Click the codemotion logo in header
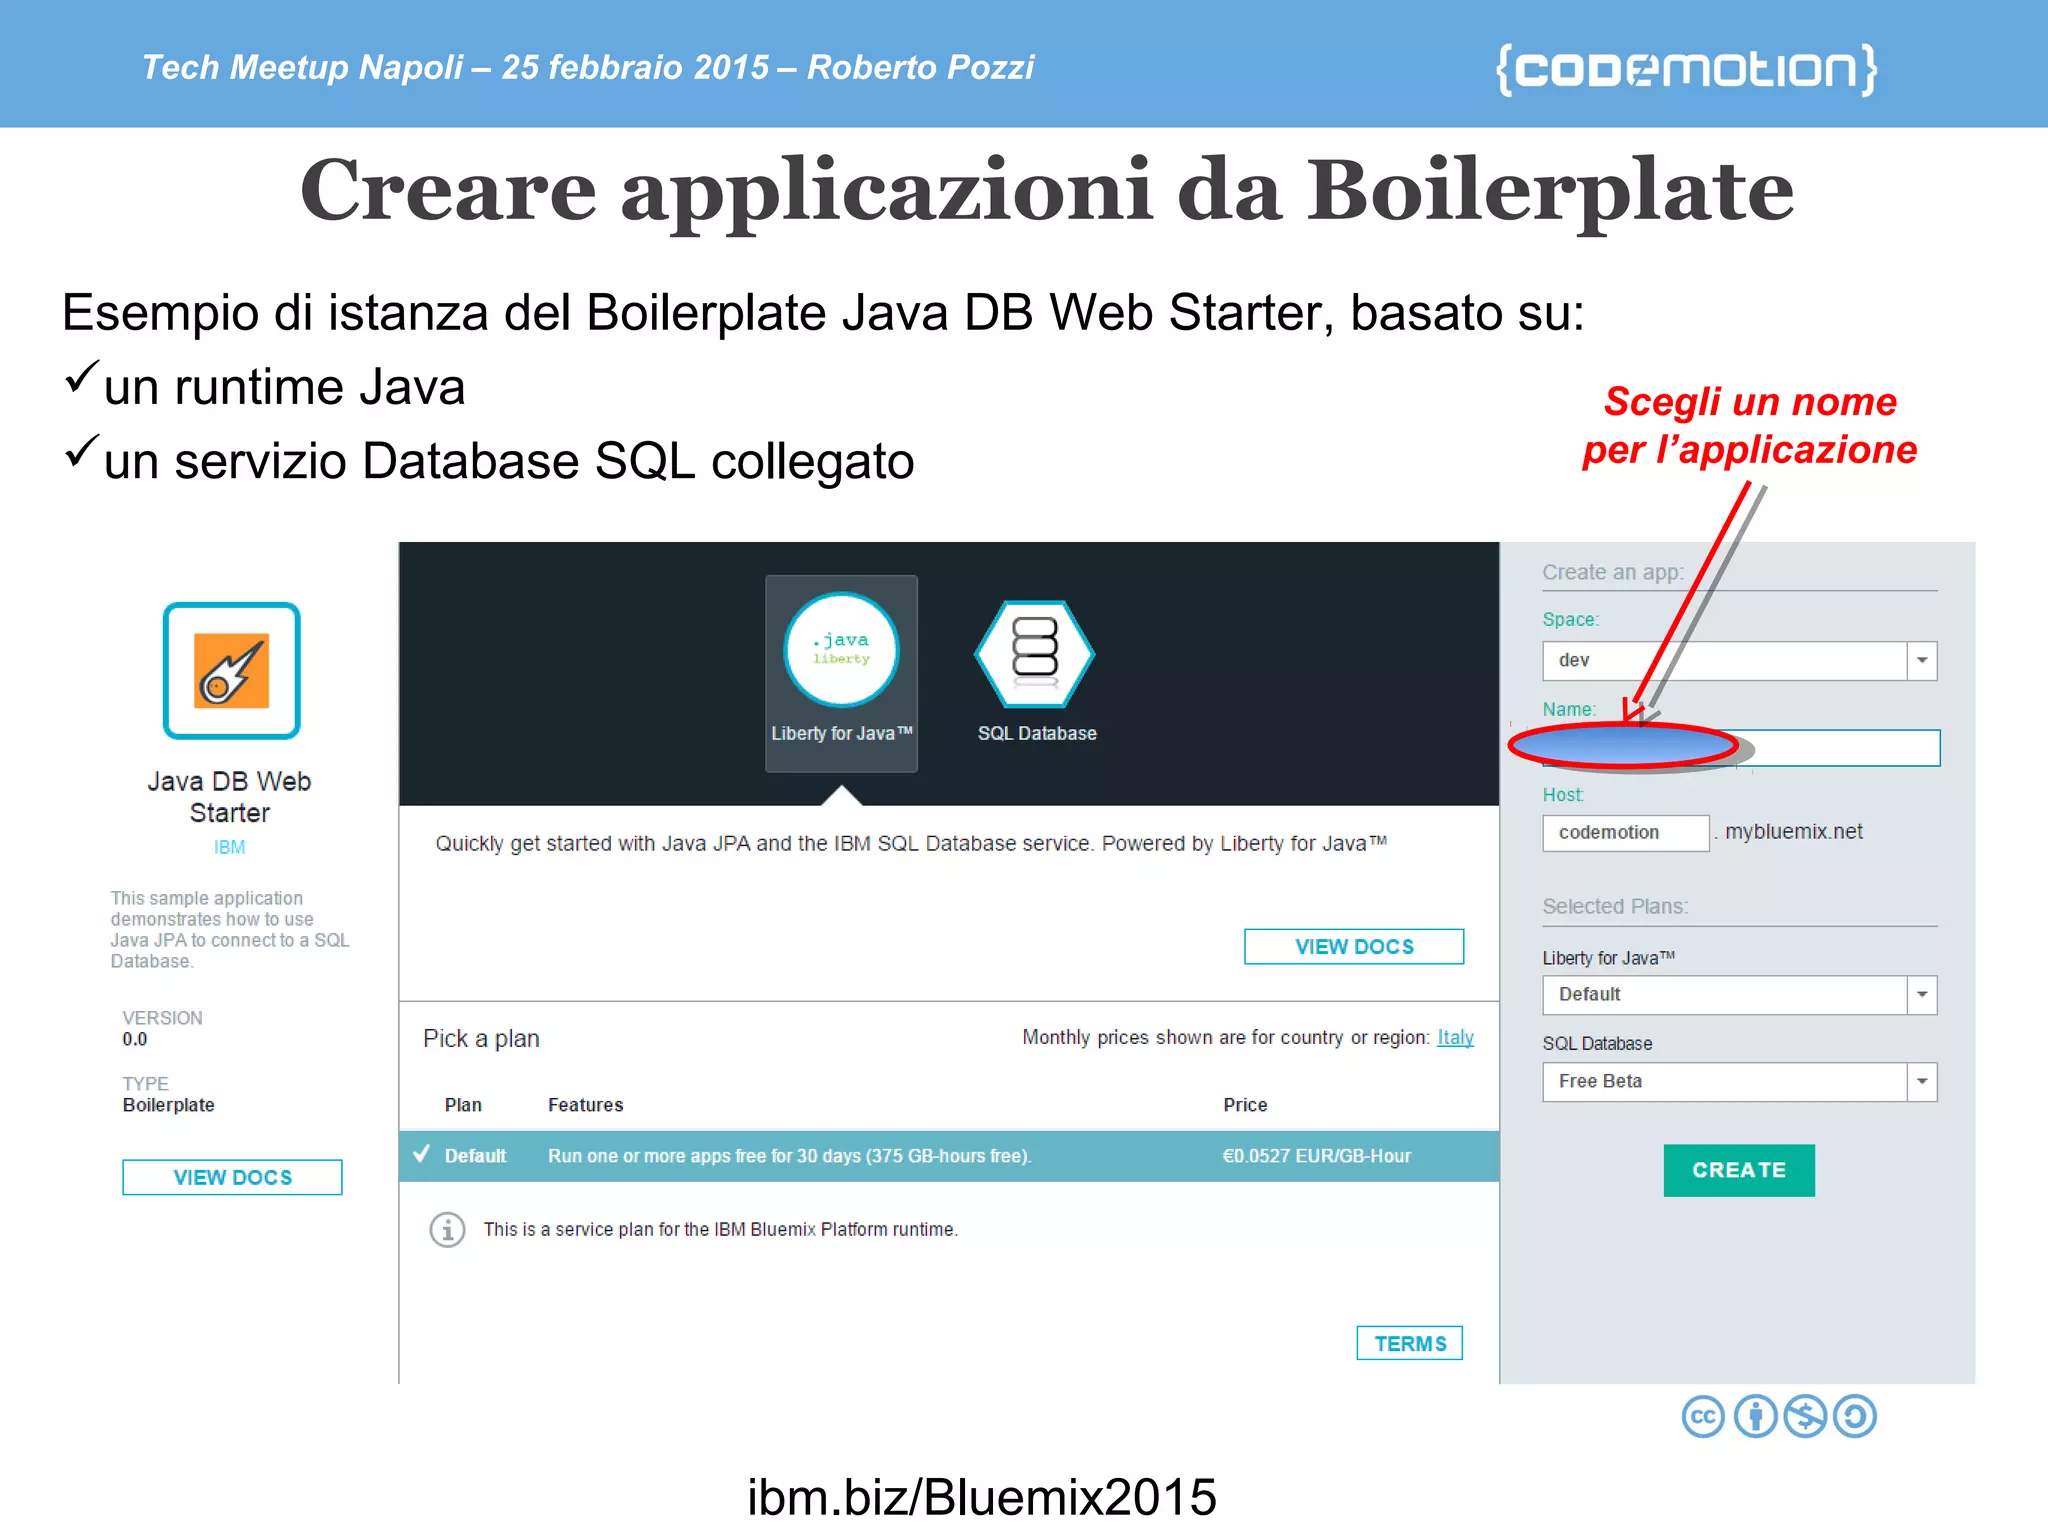This screenshot has height=1536, width=2048. pos(1686,69)
